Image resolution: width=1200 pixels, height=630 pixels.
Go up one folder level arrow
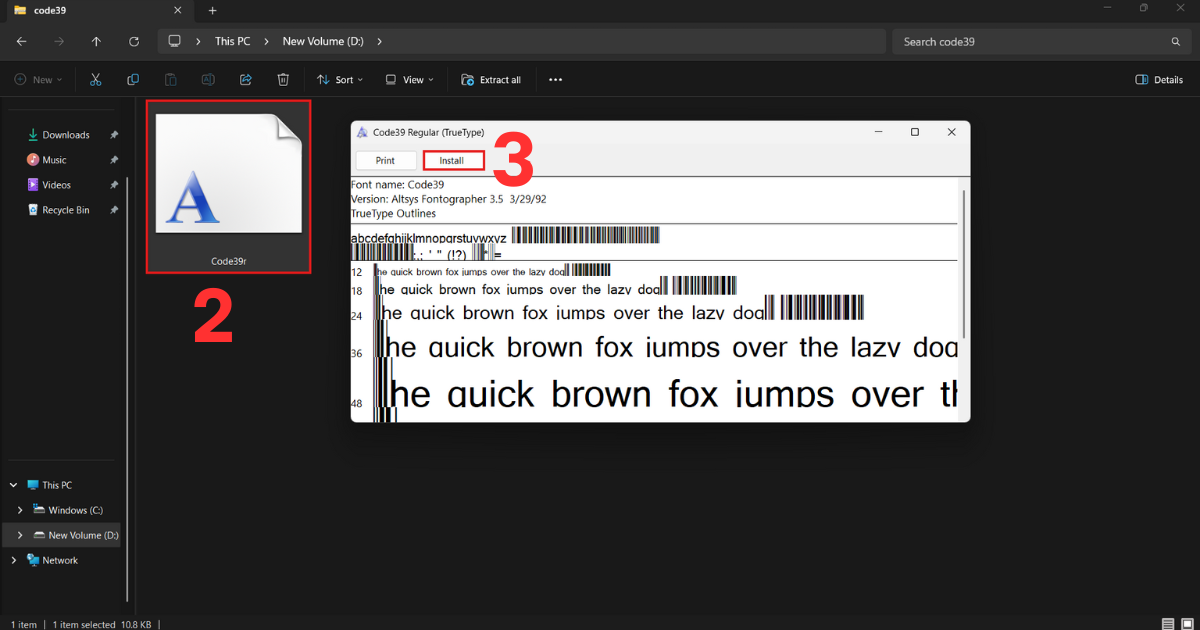click(x=96, y=42)
